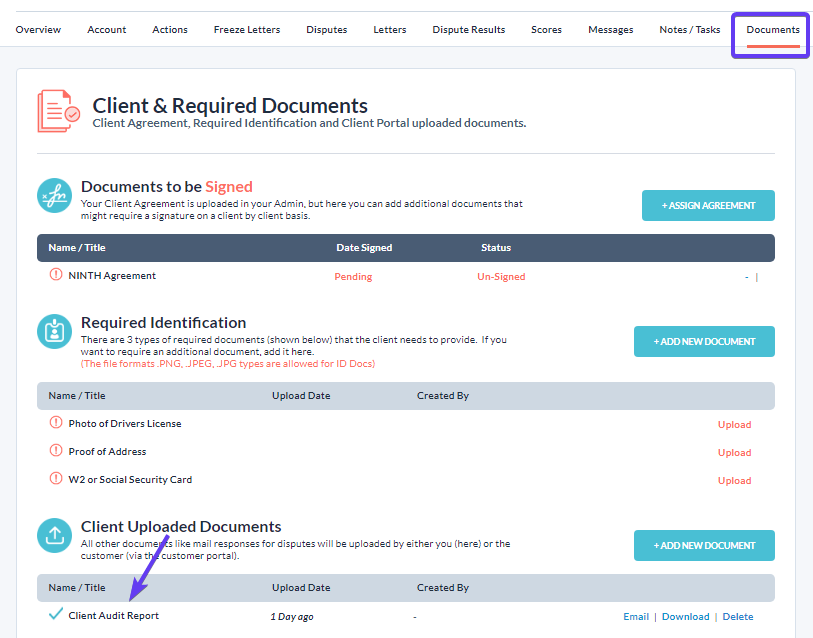
Task: Add new document under Required Identification
Action: coord(704,341)
